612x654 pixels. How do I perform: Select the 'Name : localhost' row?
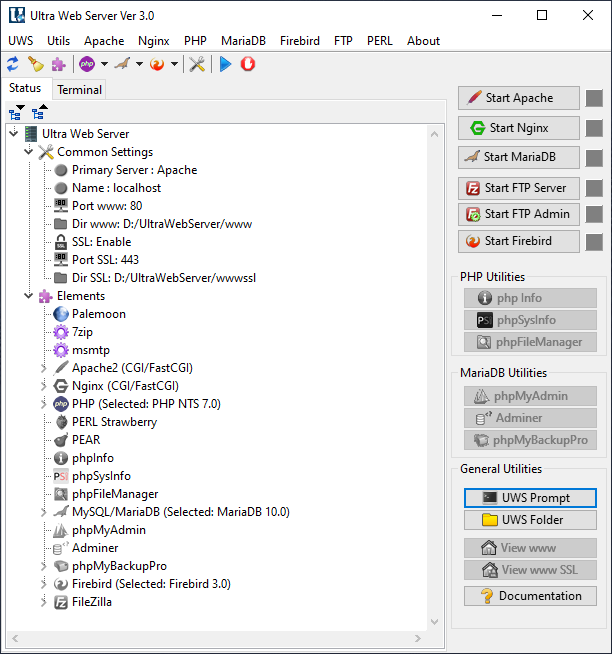click(x=116, y=188)
